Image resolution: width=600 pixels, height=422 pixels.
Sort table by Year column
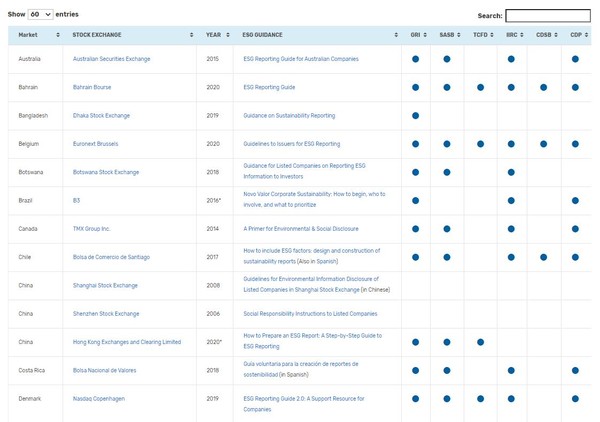pyautogui.click(x=214, y=35)
